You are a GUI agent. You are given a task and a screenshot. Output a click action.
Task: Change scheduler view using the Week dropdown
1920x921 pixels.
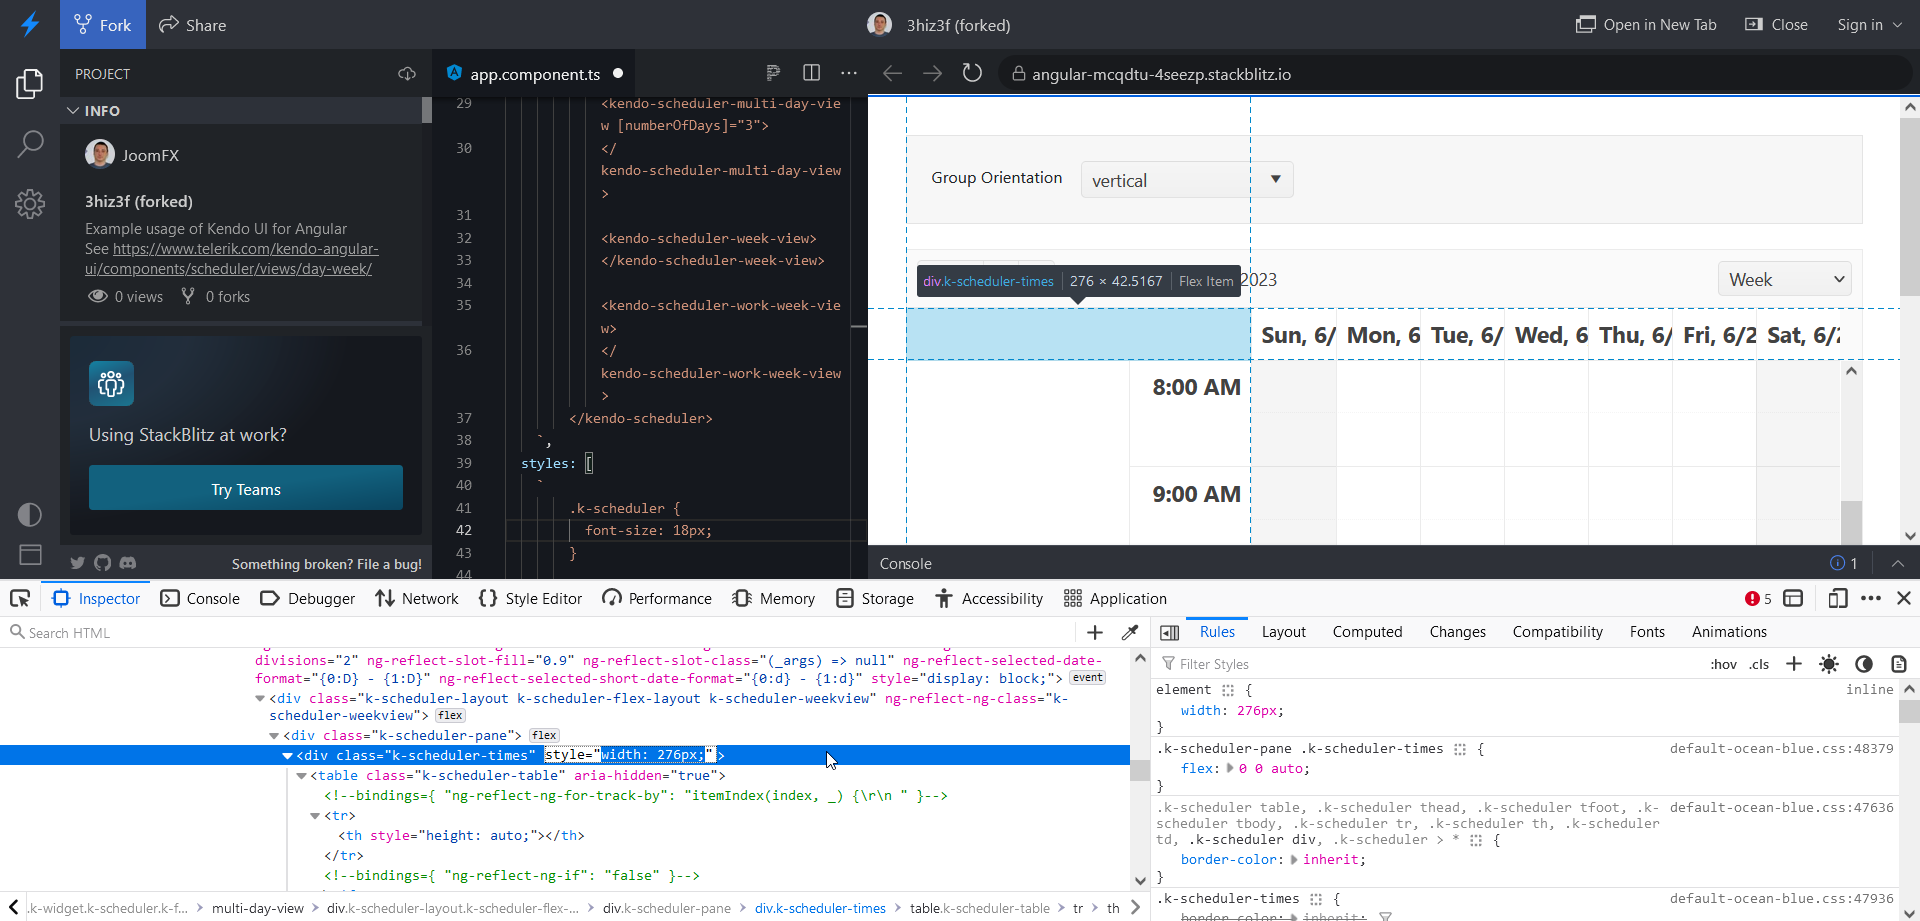[1784, 278]
